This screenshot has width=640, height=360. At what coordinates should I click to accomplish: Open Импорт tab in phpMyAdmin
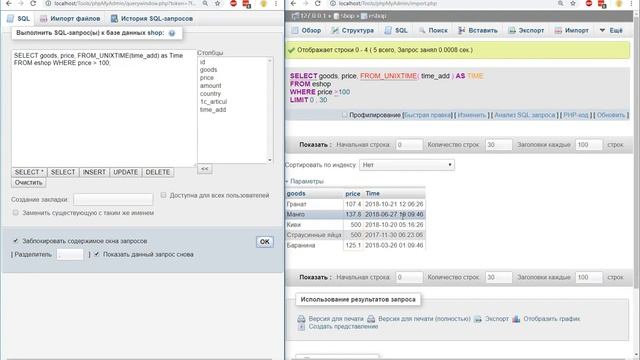571,30
